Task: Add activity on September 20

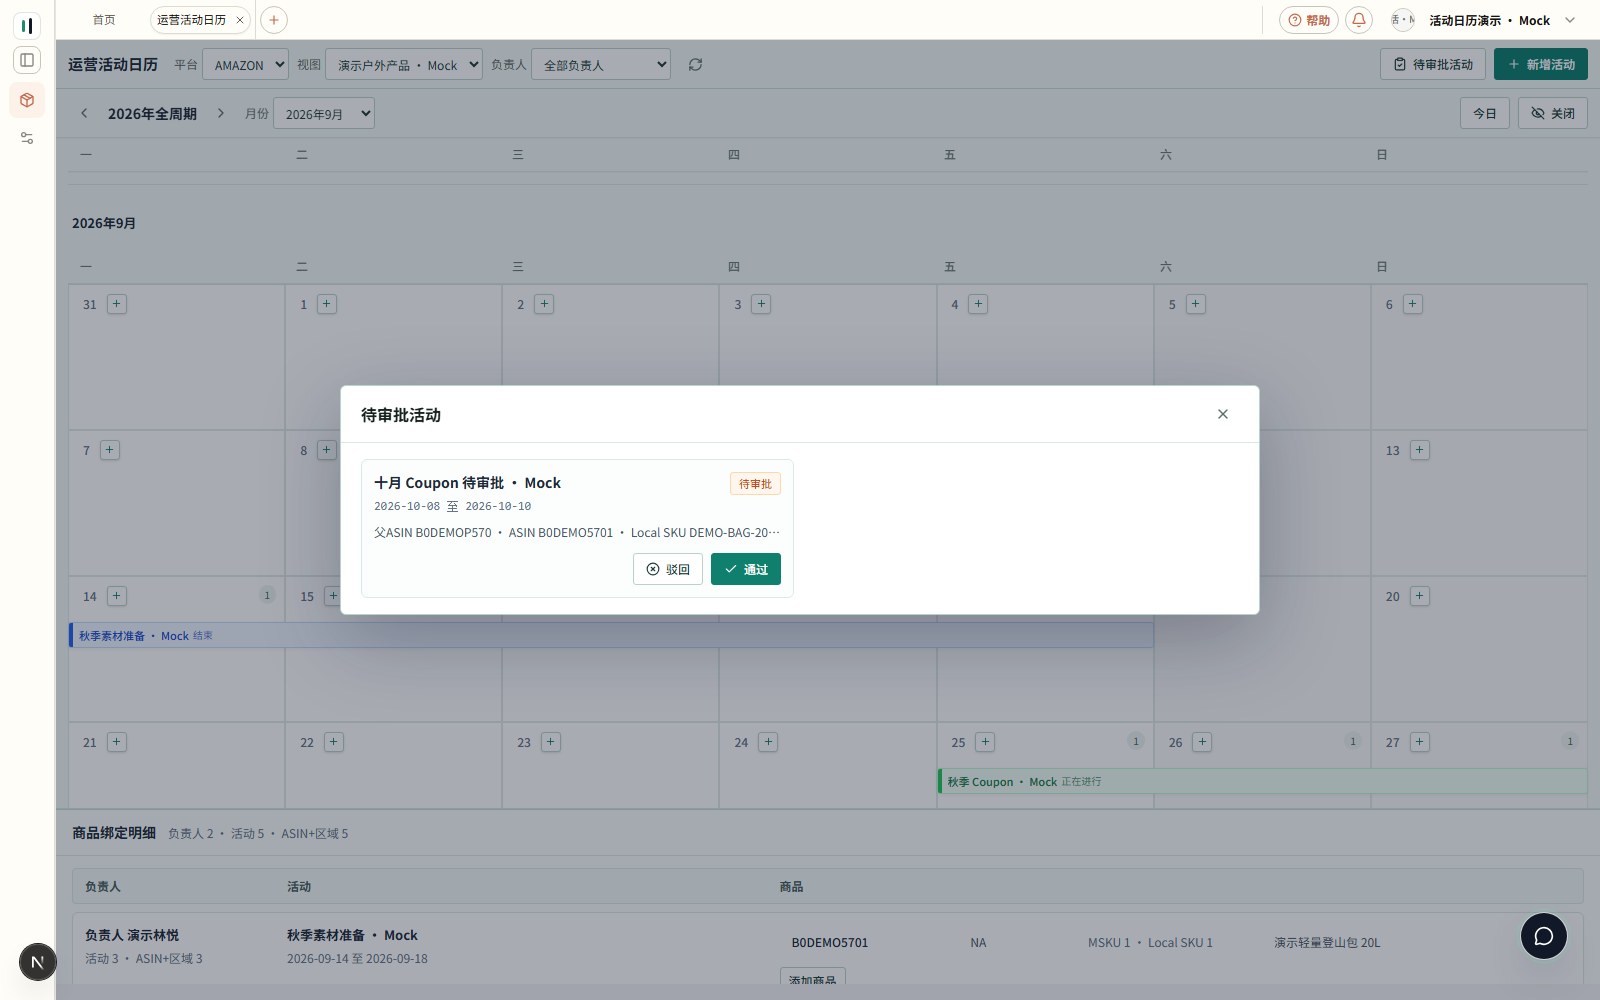Action: pyautogui.click(x=1419, y=596)
